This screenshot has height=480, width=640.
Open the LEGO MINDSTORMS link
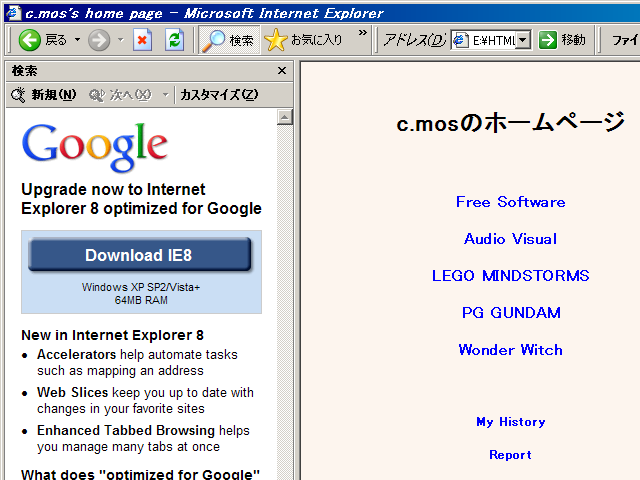(511, 276)
